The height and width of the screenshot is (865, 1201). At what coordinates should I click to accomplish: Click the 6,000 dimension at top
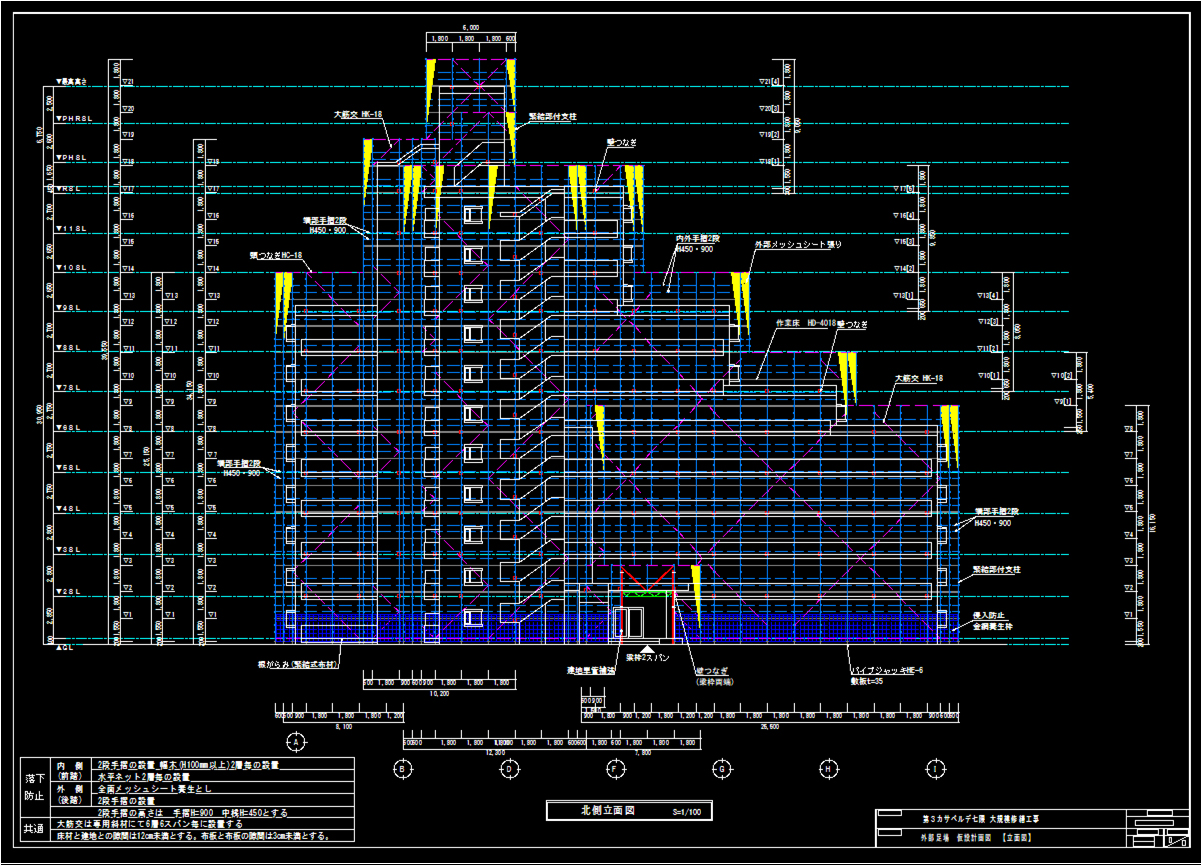(x=470, y=28)
